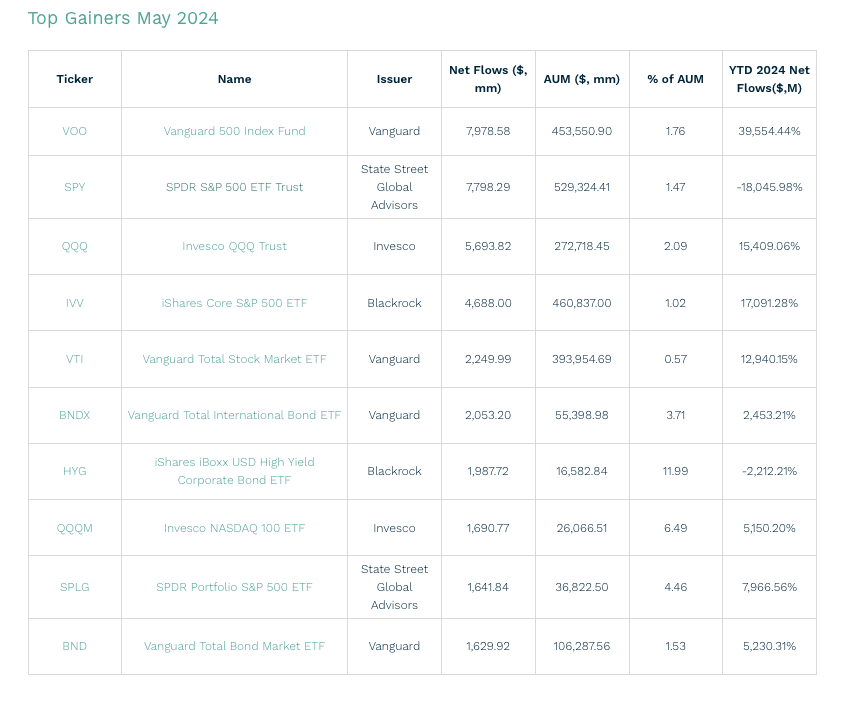Click the Name column header

click(234, 79)
